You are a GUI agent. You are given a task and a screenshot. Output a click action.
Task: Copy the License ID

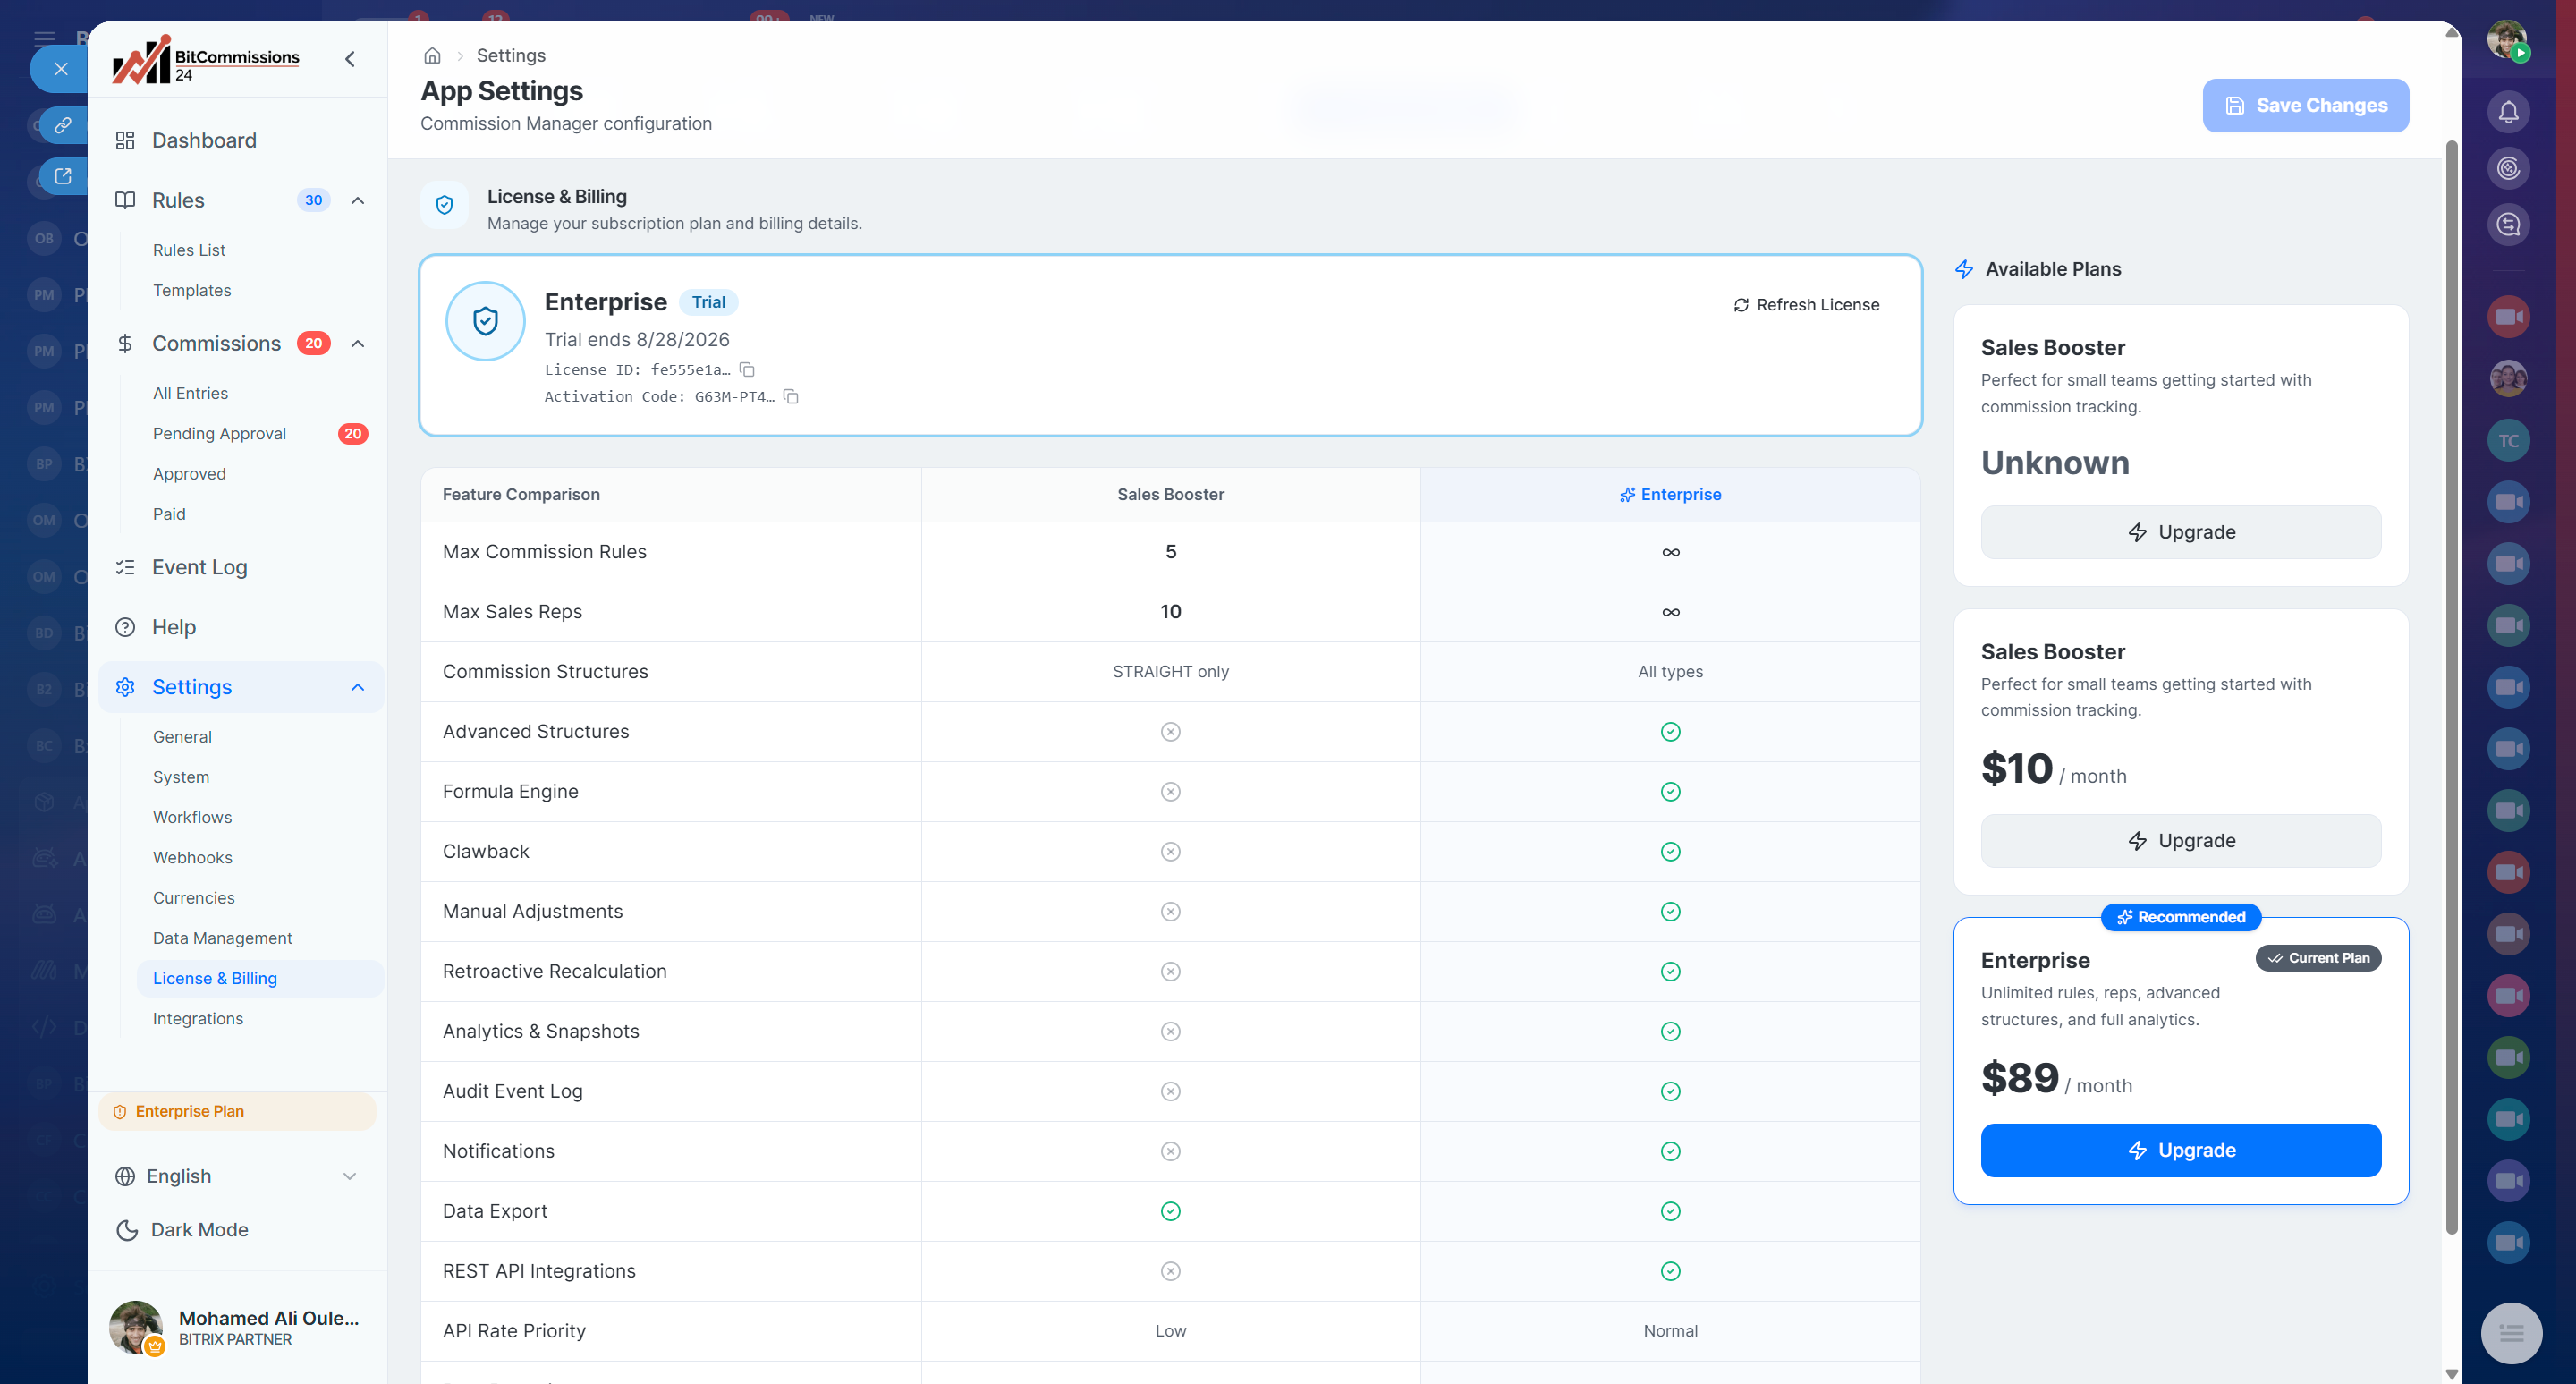[x=747, y=370]
